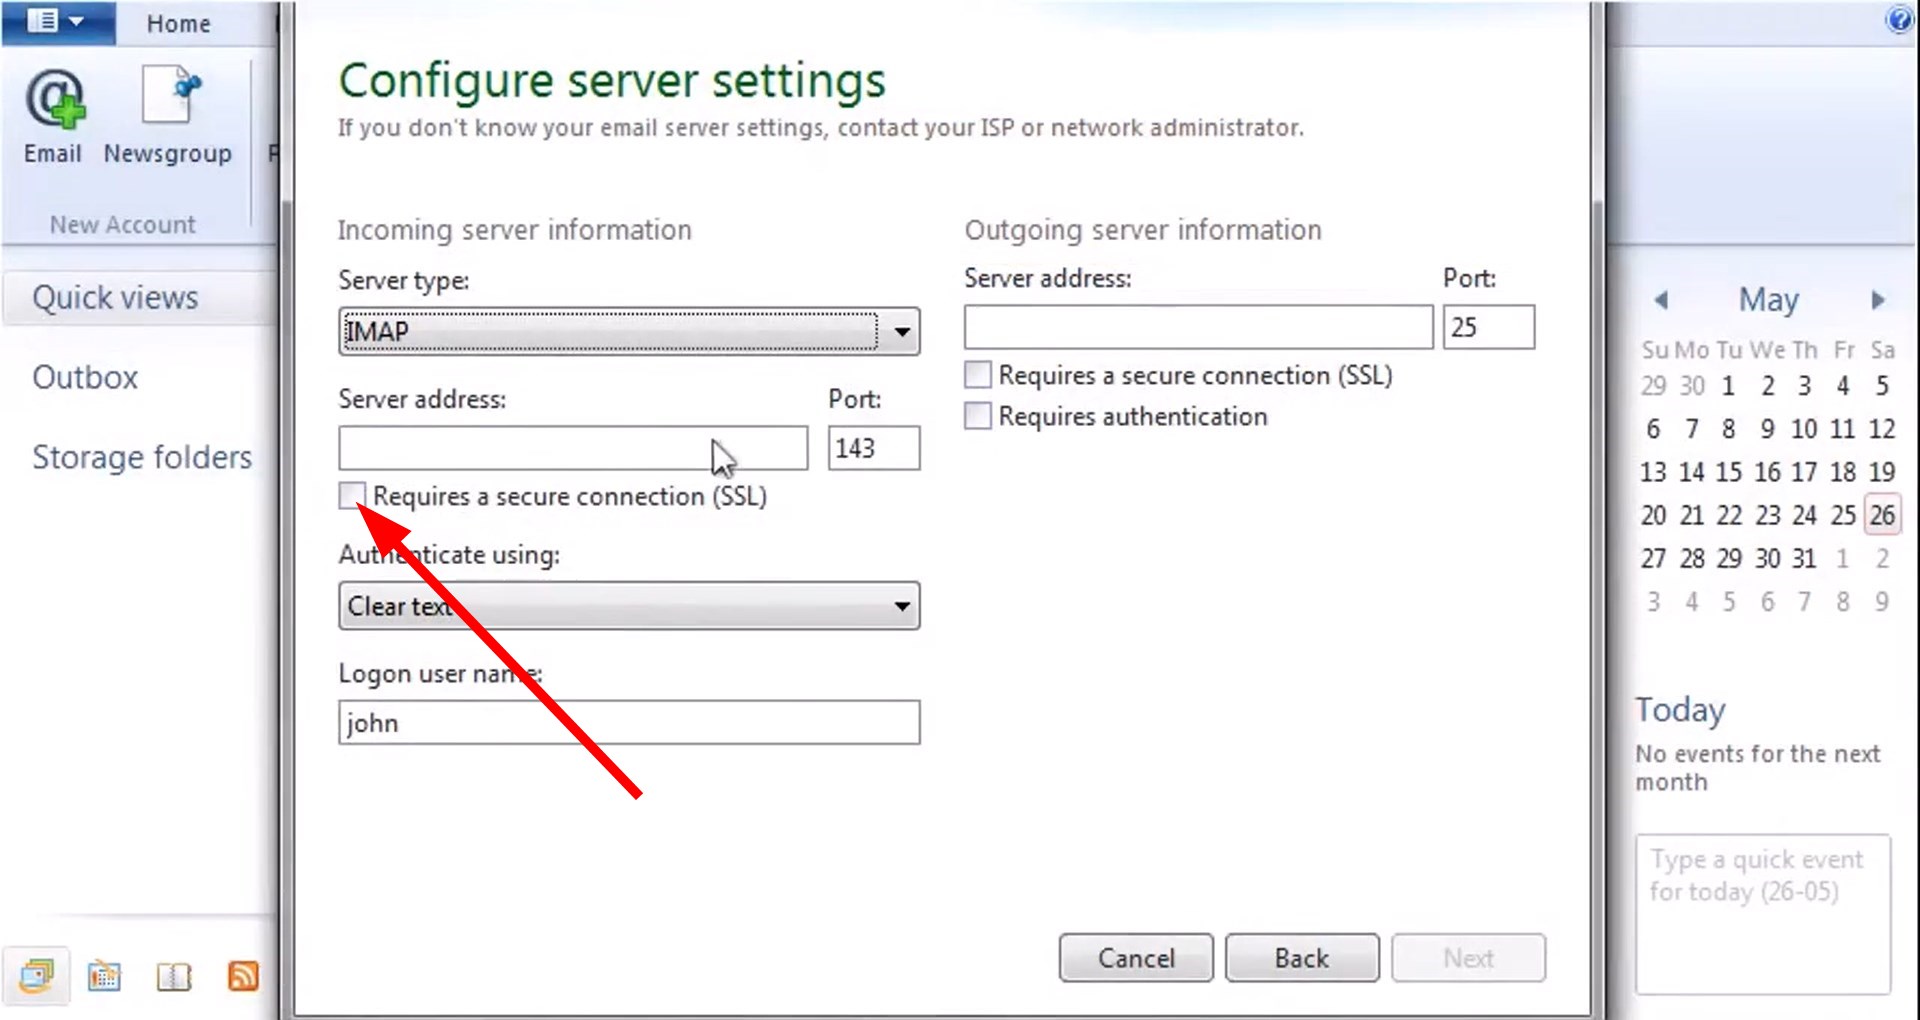Select the RSS Feeds icon
1920x1020 pixels.
click(243, 975)
